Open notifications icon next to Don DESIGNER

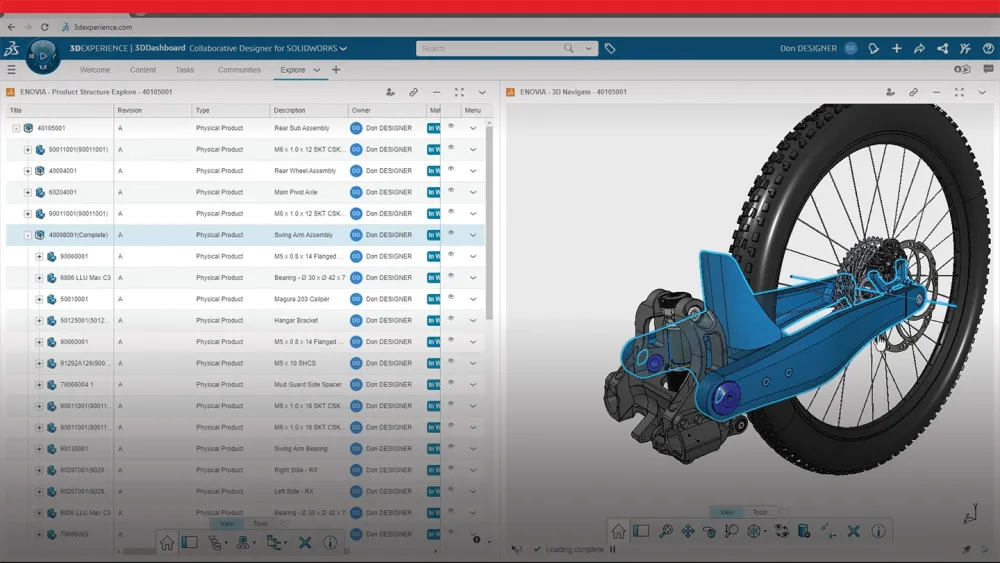874,48
